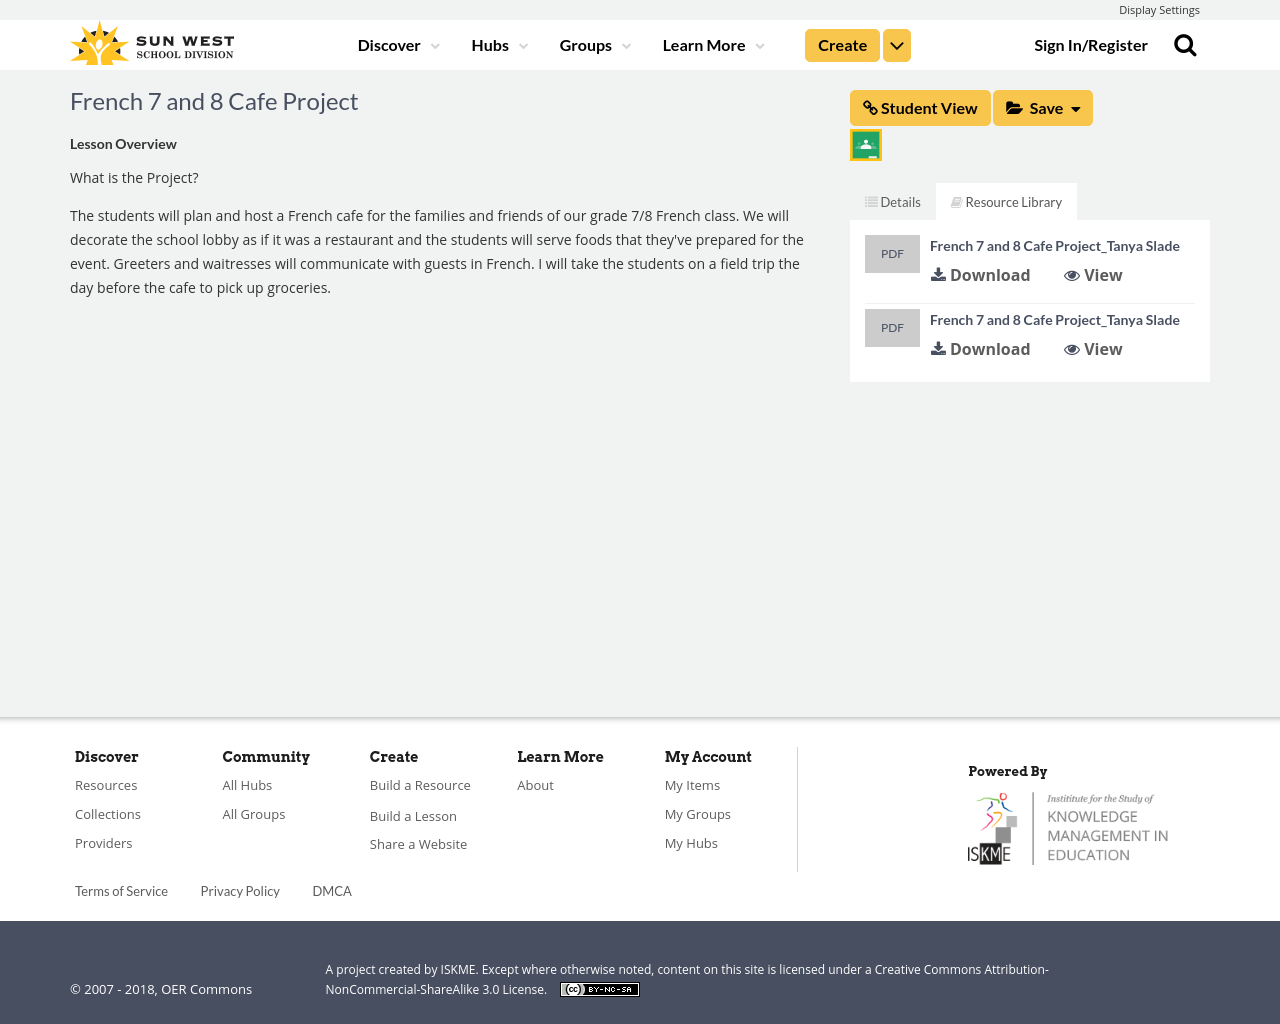Click the ISKME Powered By logo

tap(1068, 827)
